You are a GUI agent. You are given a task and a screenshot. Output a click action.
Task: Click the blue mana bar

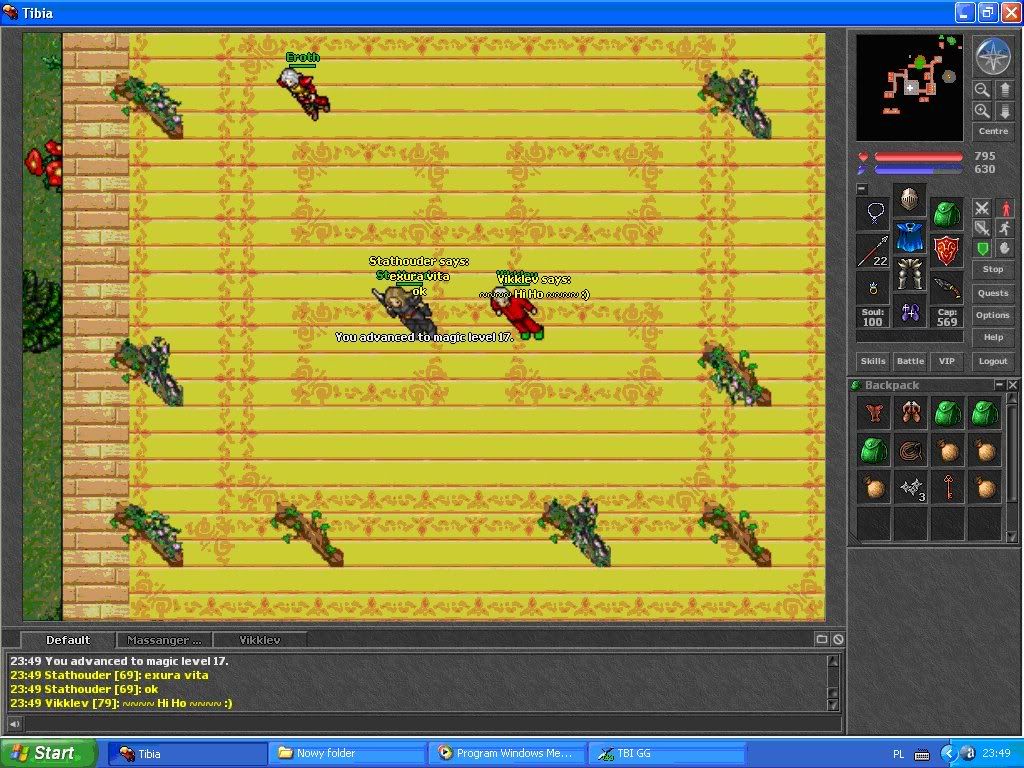click(918, 170)
